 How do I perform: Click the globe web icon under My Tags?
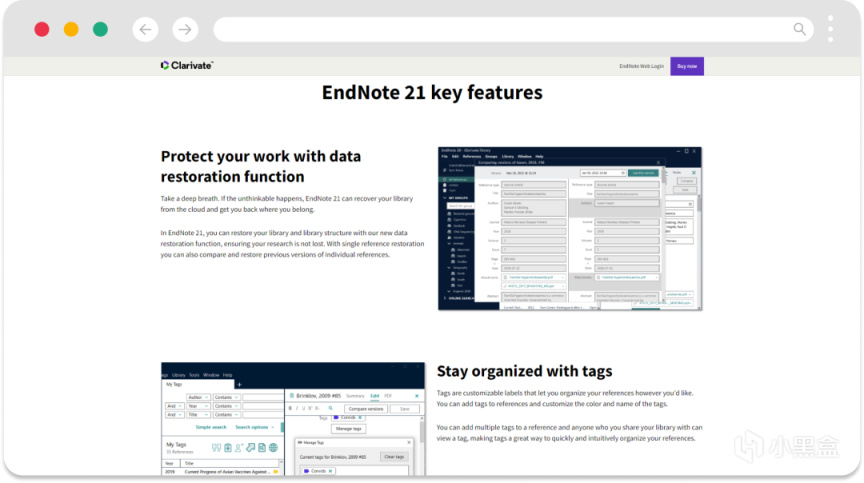pos(273,448)
